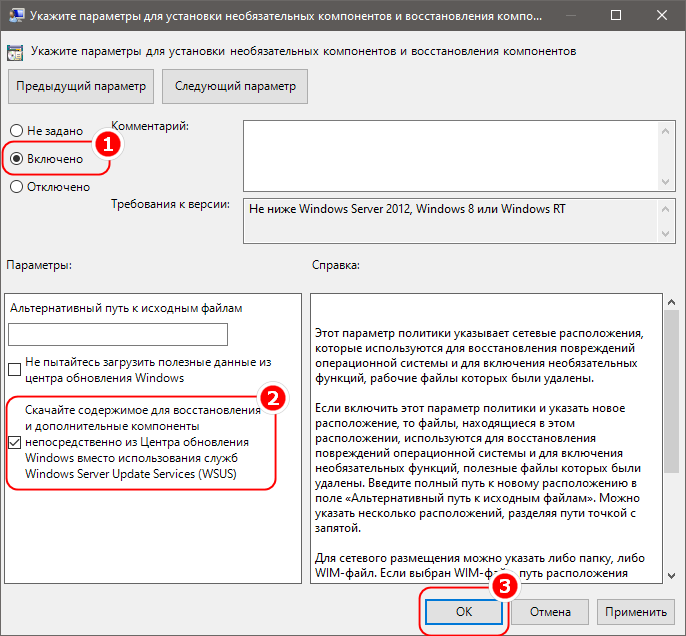Click the policy editor icon in title bar
Screen dimensions: 686x636
pyautogui.click(x=17, y=15)
